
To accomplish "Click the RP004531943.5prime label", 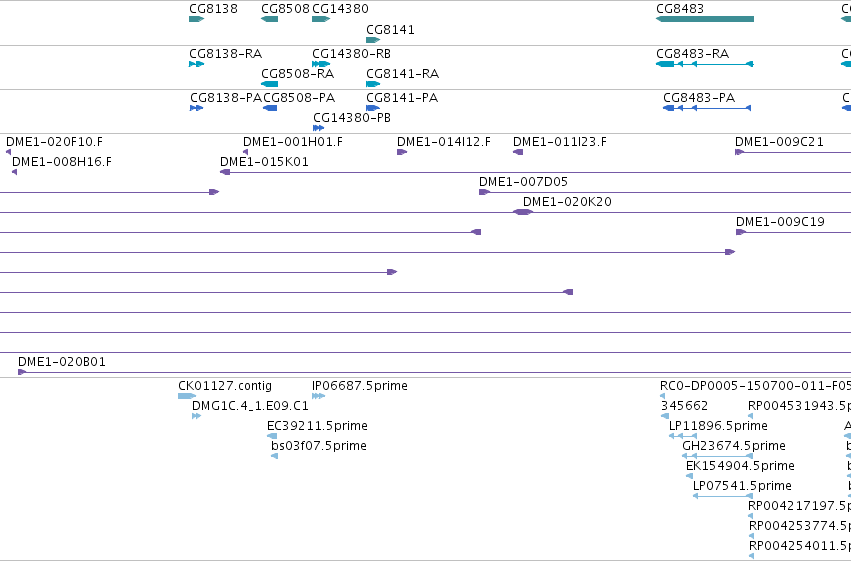I will point(799,406).
